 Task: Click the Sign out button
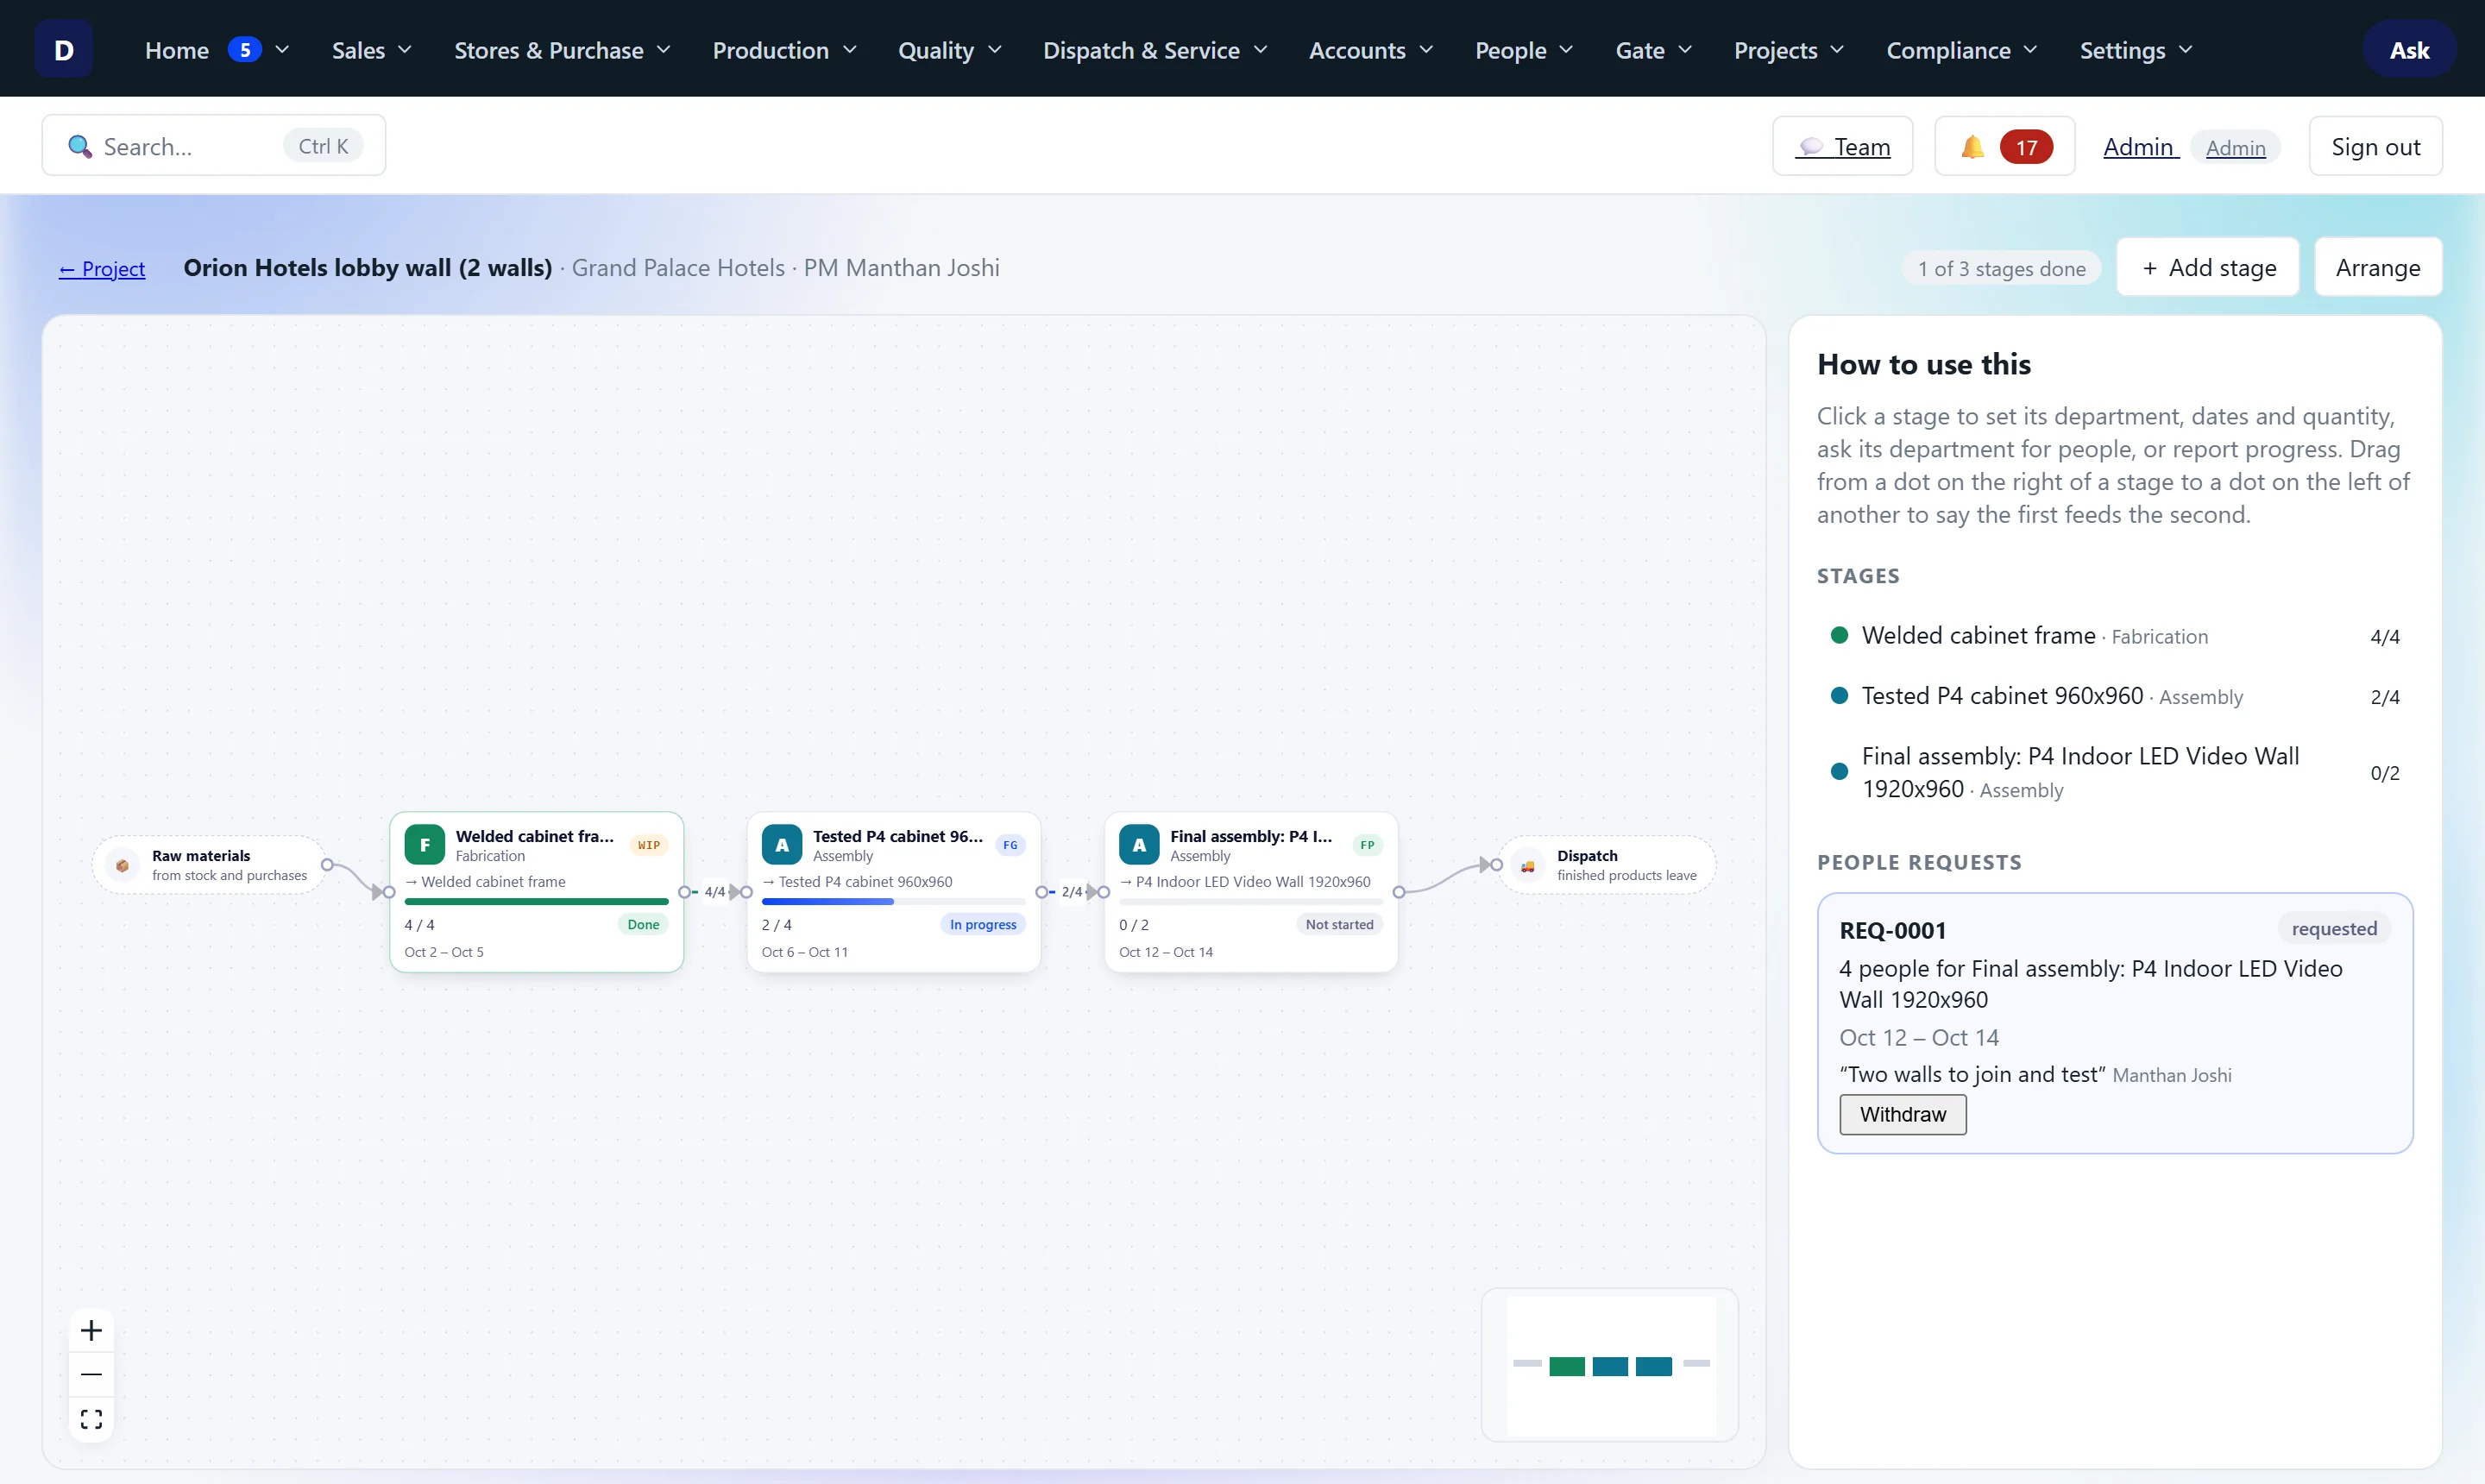(2376, 147)
